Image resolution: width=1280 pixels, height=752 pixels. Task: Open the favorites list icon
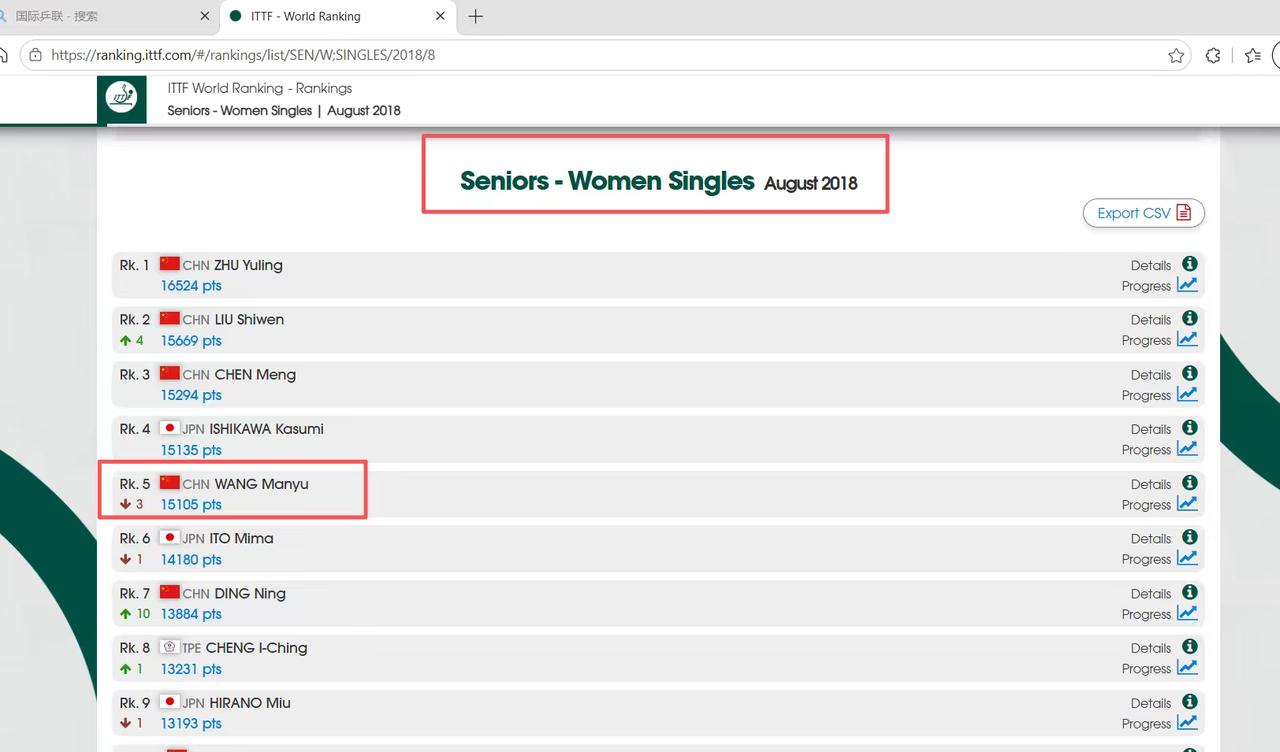[1253, 55]
